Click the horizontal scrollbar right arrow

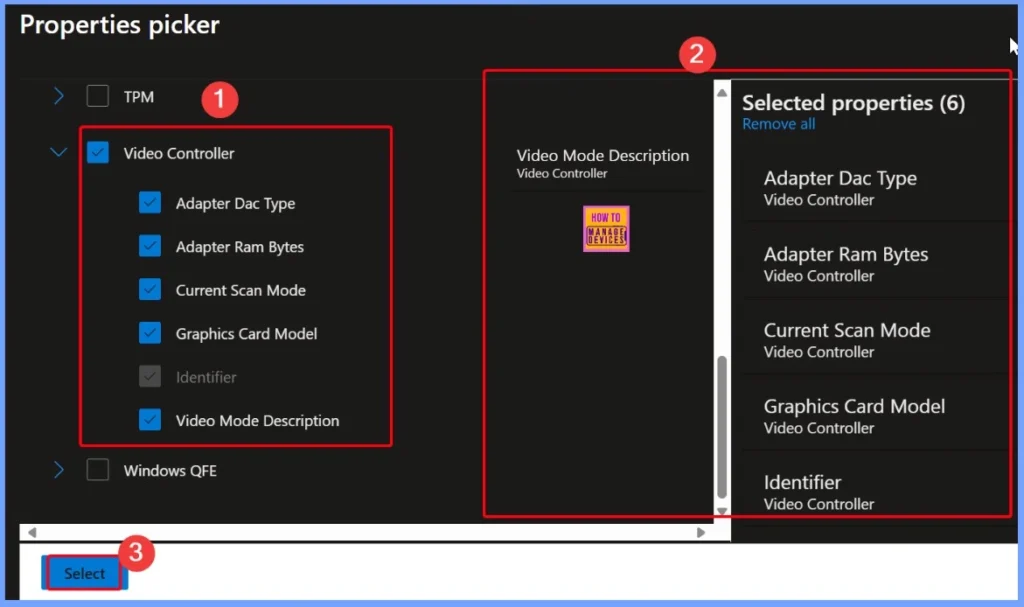point(701,533)
